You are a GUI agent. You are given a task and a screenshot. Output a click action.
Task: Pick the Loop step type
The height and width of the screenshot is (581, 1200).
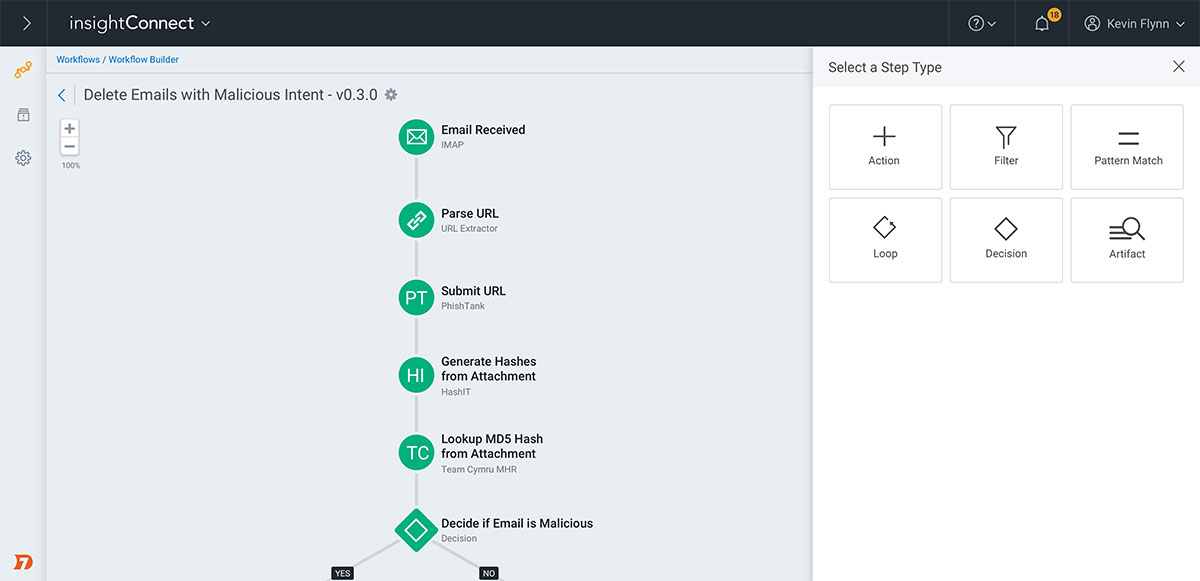(885, 240)
